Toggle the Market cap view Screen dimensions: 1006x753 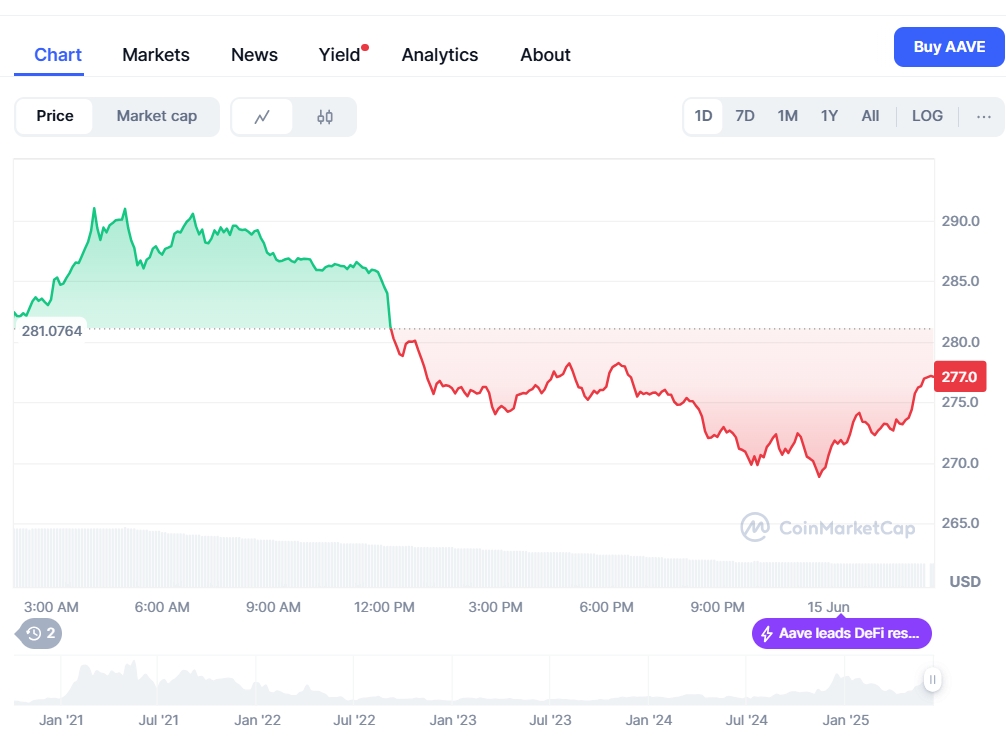(157, 116)
